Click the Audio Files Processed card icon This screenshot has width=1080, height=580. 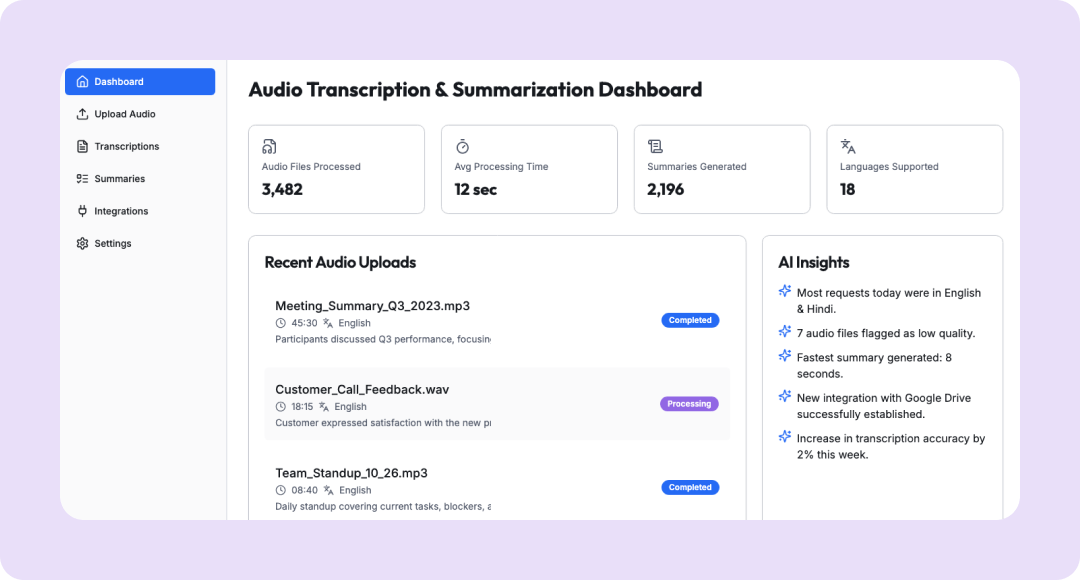269,146
